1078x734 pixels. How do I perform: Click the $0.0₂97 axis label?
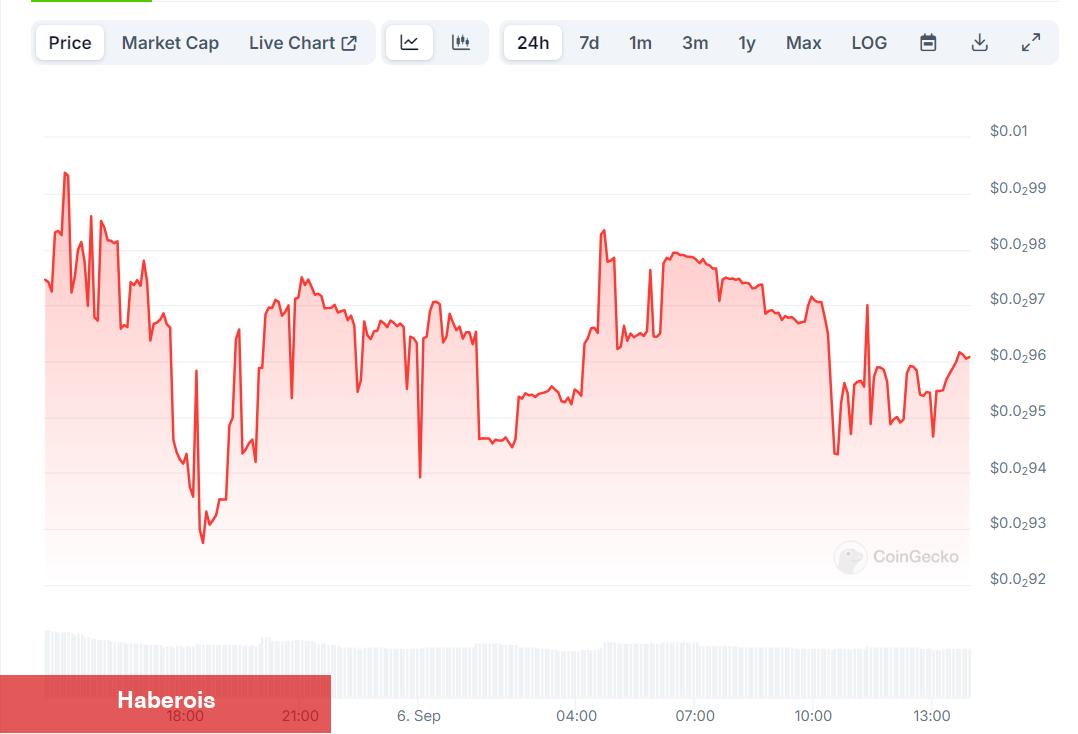point(1018,299)
